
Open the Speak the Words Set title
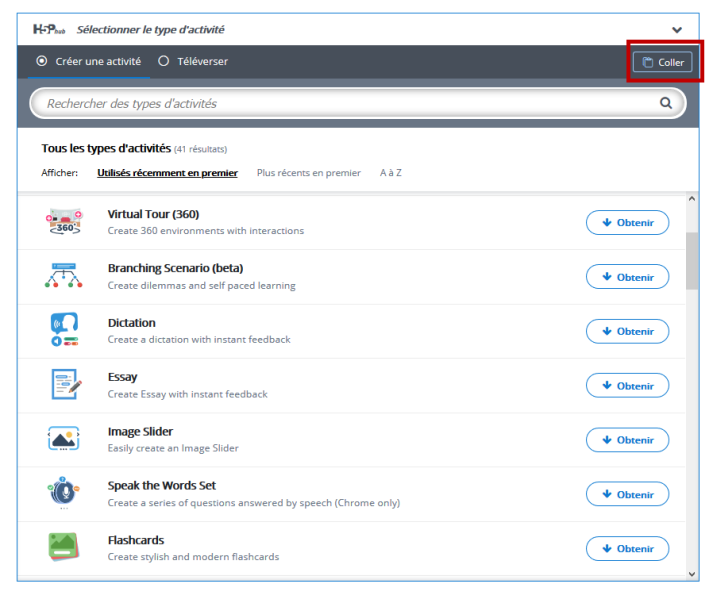[161, 486]
